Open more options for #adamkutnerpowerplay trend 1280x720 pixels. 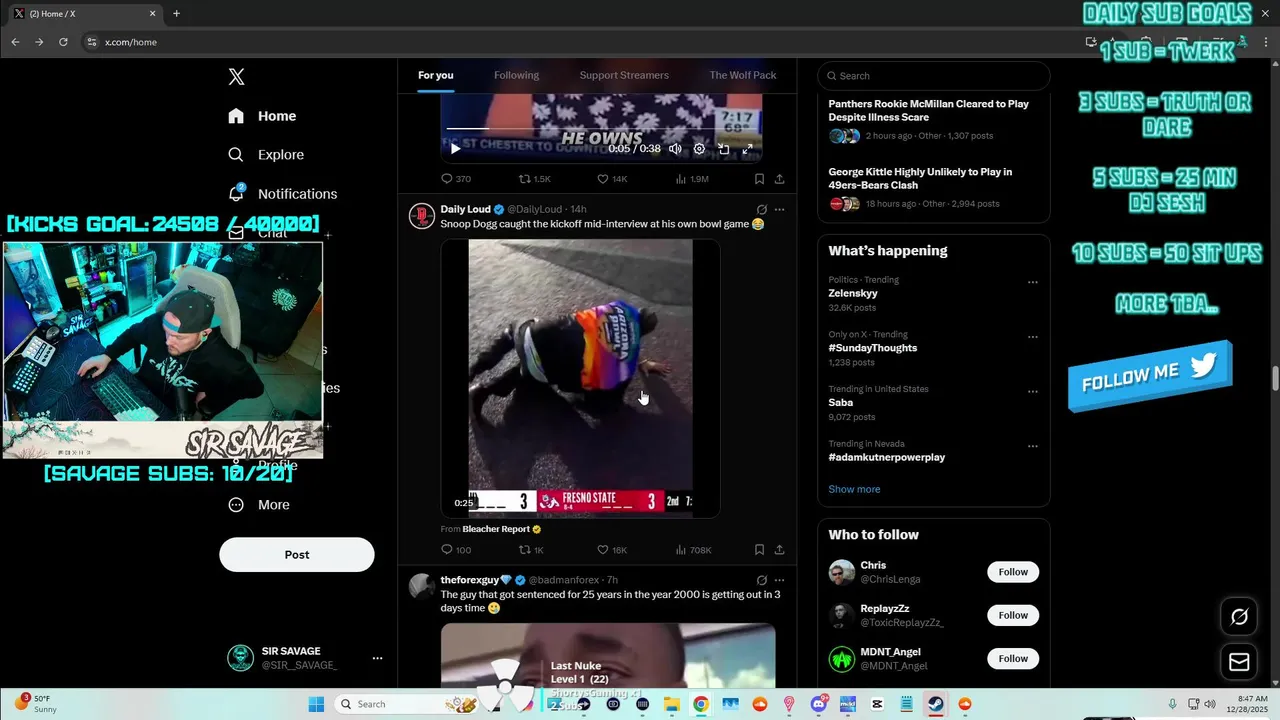(1033, 446)
